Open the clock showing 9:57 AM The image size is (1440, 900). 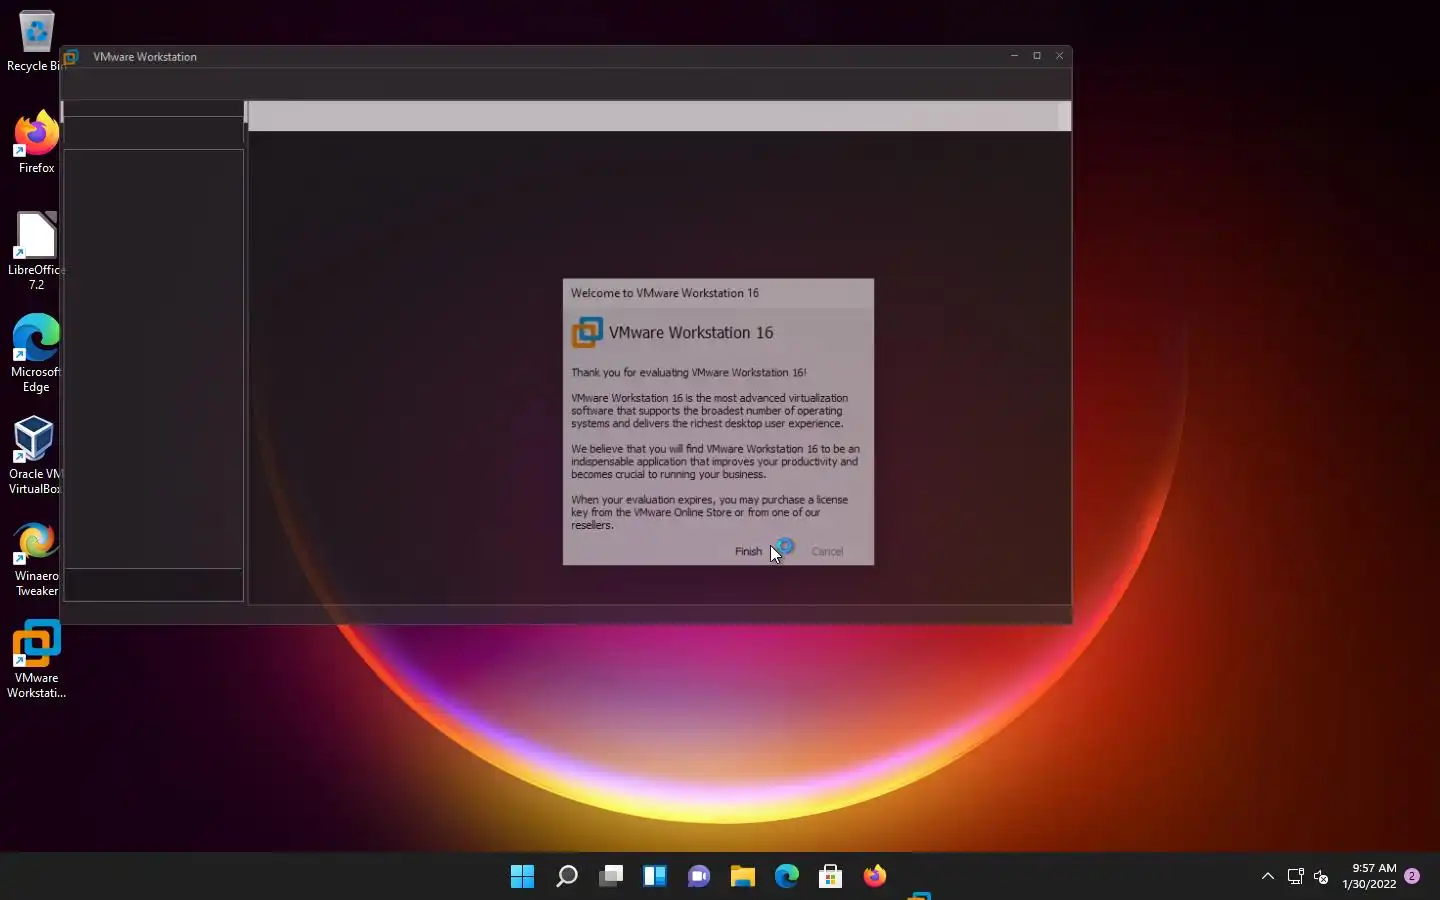(1369, 876)
